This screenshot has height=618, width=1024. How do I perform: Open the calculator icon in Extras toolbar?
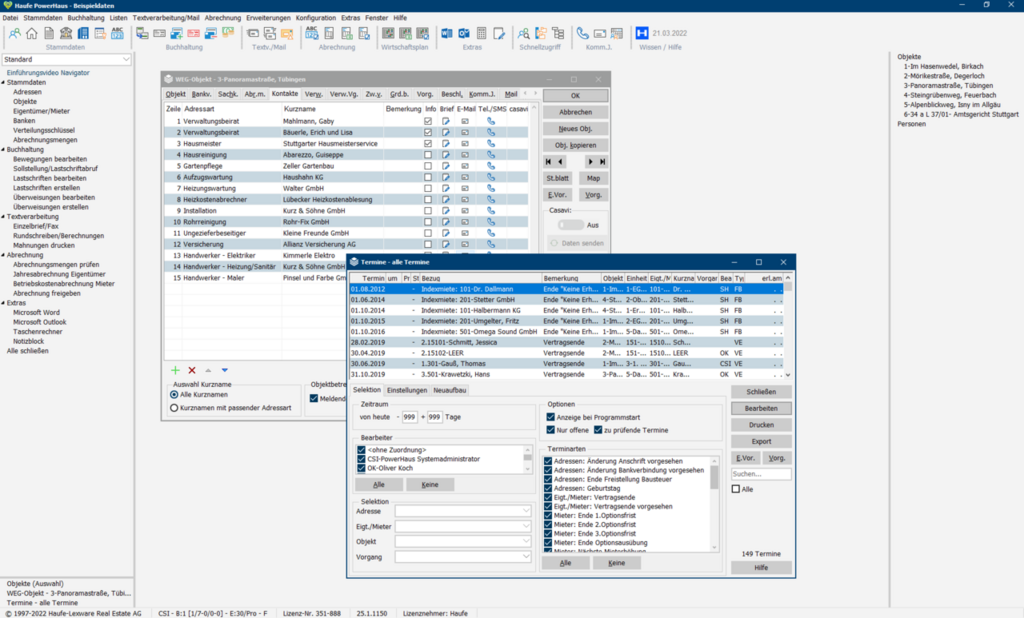pyautogui.click(x=481, y=33)
